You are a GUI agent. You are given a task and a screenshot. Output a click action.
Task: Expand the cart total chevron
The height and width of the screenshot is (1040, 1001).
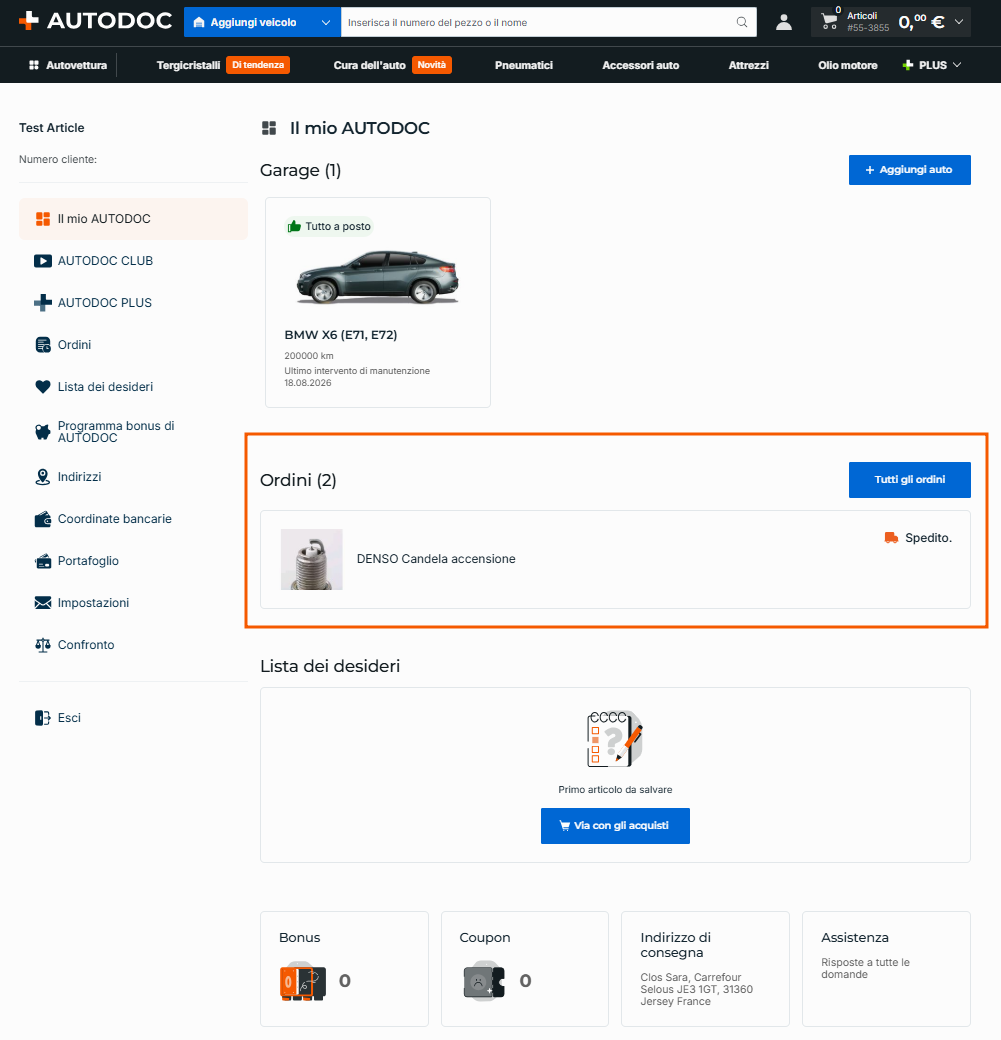pyautogui.click(x=959, y=22)
